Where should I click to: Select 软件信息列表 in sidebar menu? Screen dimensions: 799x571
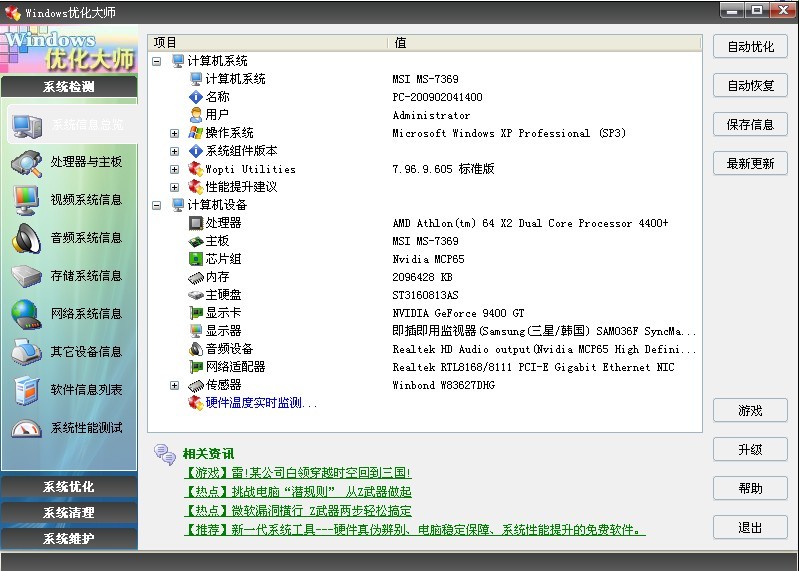pos(87,390)
